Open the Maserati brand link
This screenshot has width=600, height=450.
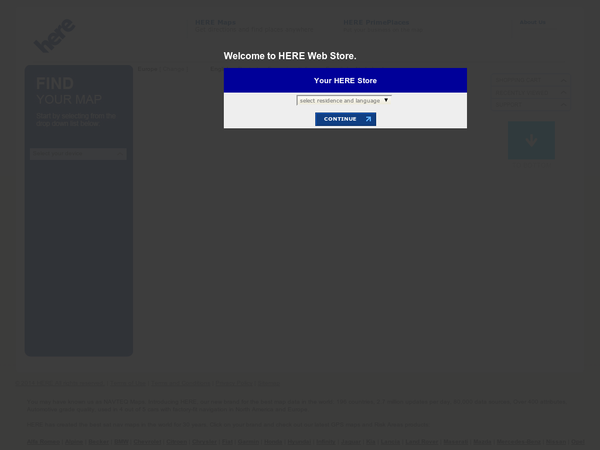pyautogui.click(x=455, y=442)
